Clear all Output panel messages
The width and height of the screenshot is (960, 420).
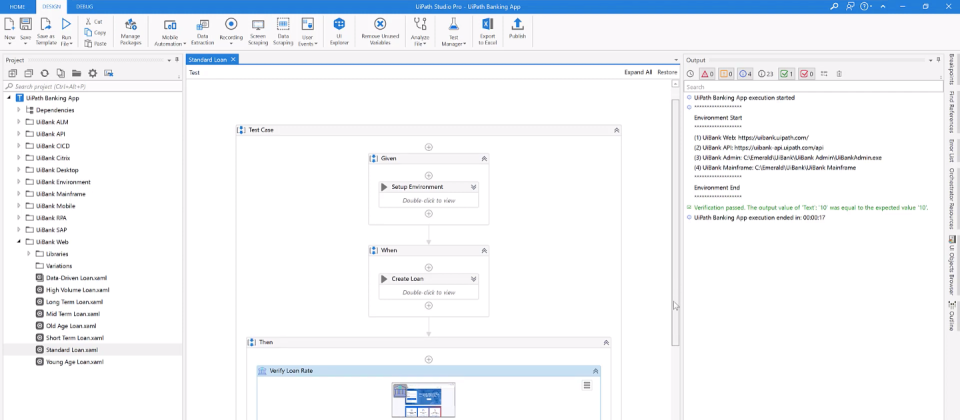(x=839, y=74)
